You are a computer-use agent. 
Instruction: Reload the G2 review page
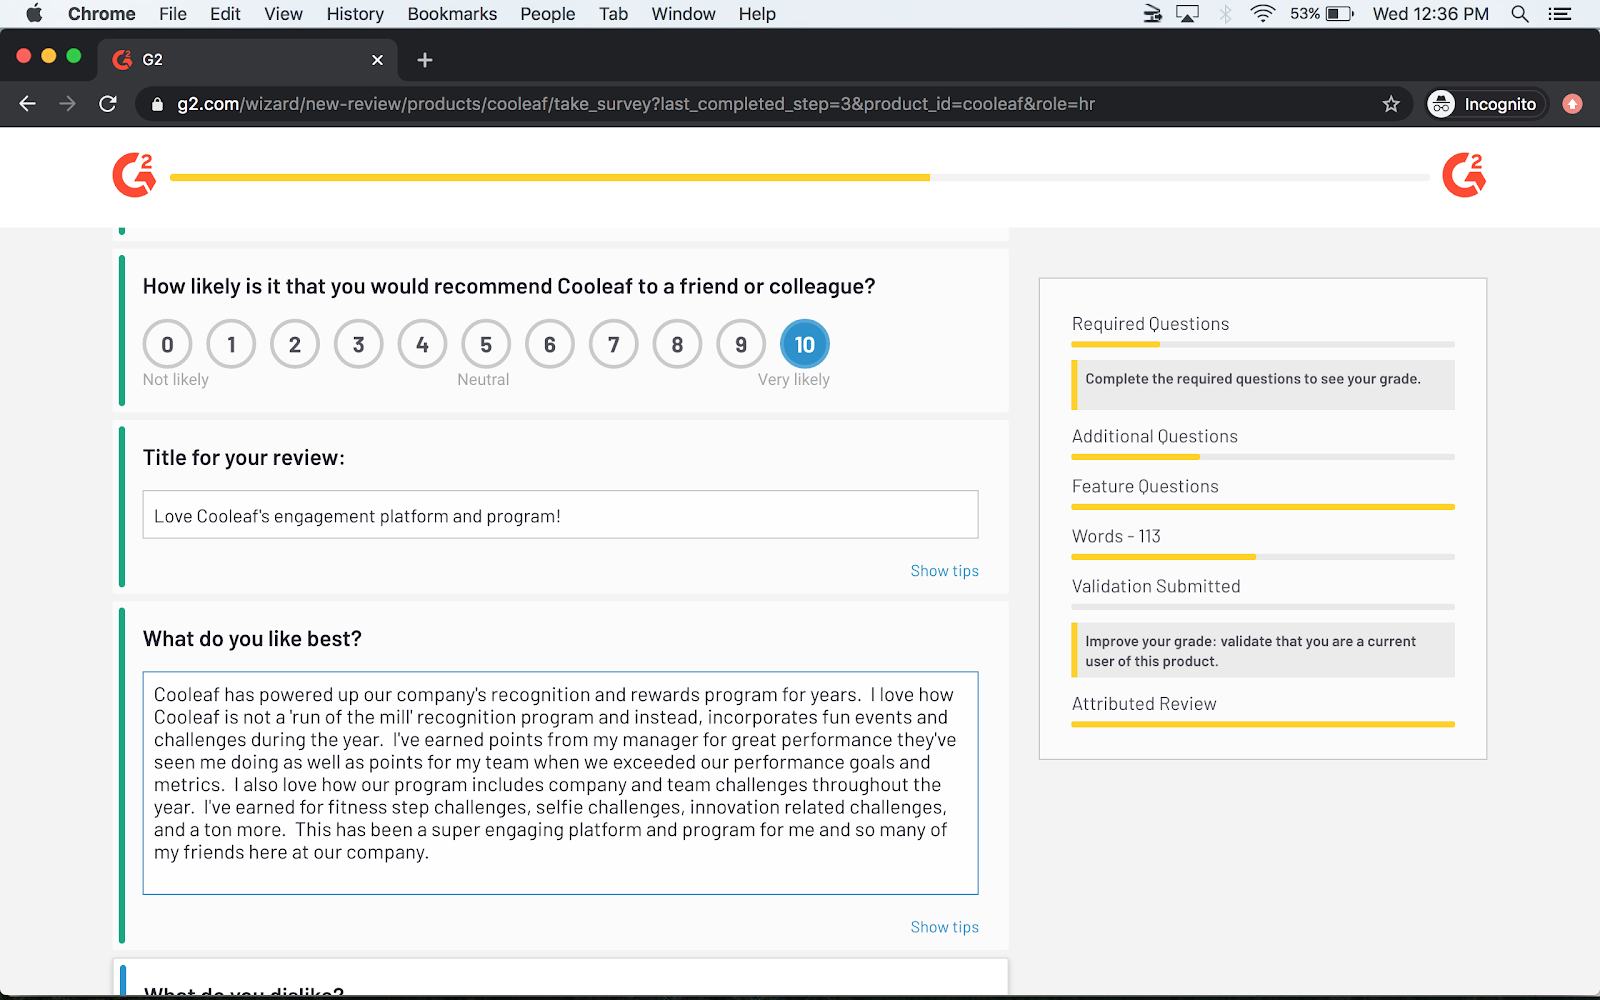point(108,104)
